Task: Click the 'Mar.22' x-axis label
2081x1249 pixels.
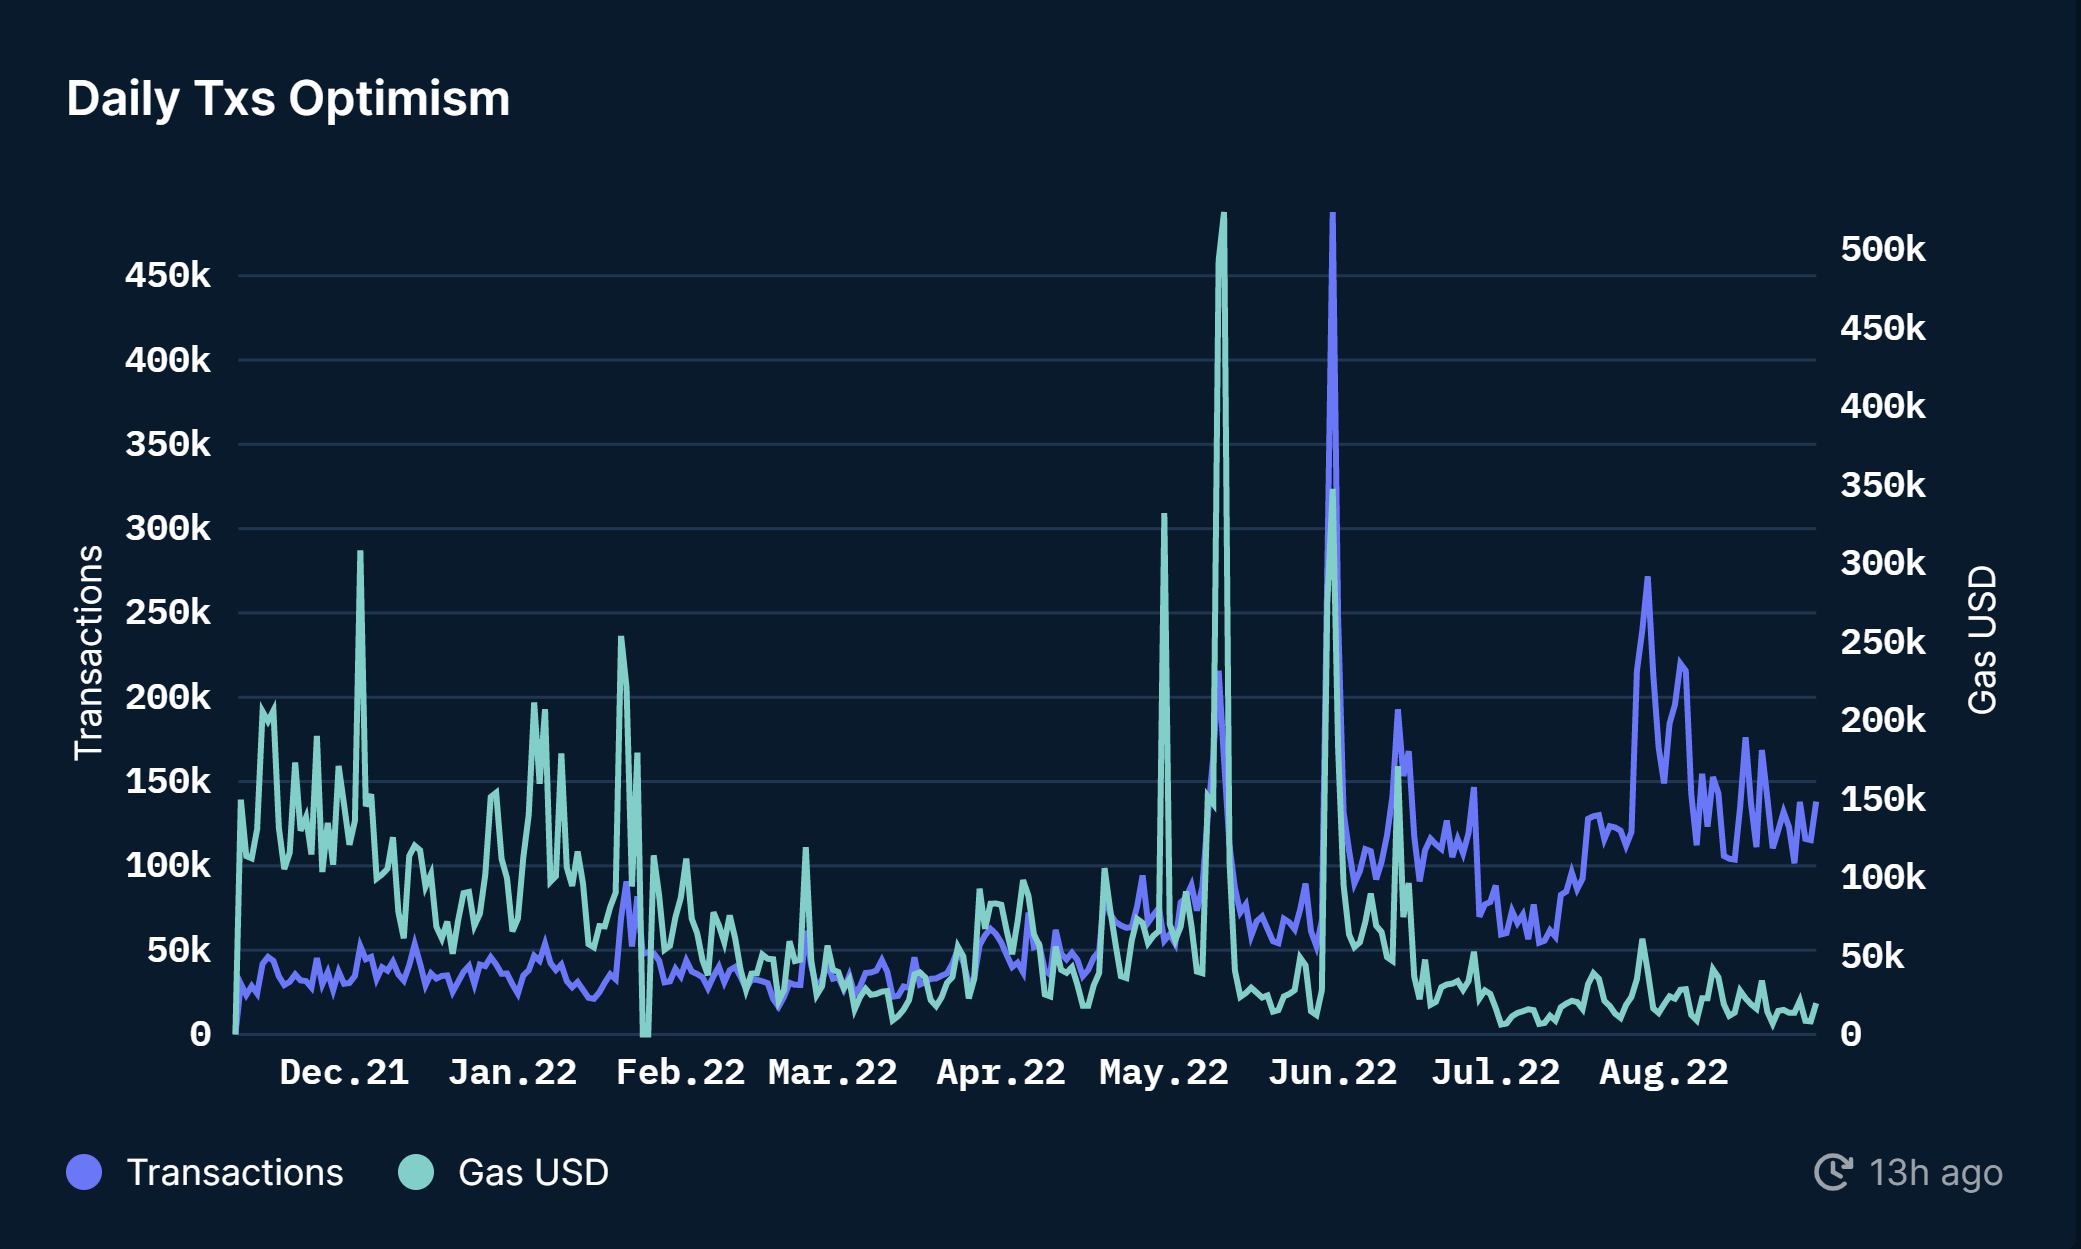Action: pyautogui.click(x=832, y=1072)
